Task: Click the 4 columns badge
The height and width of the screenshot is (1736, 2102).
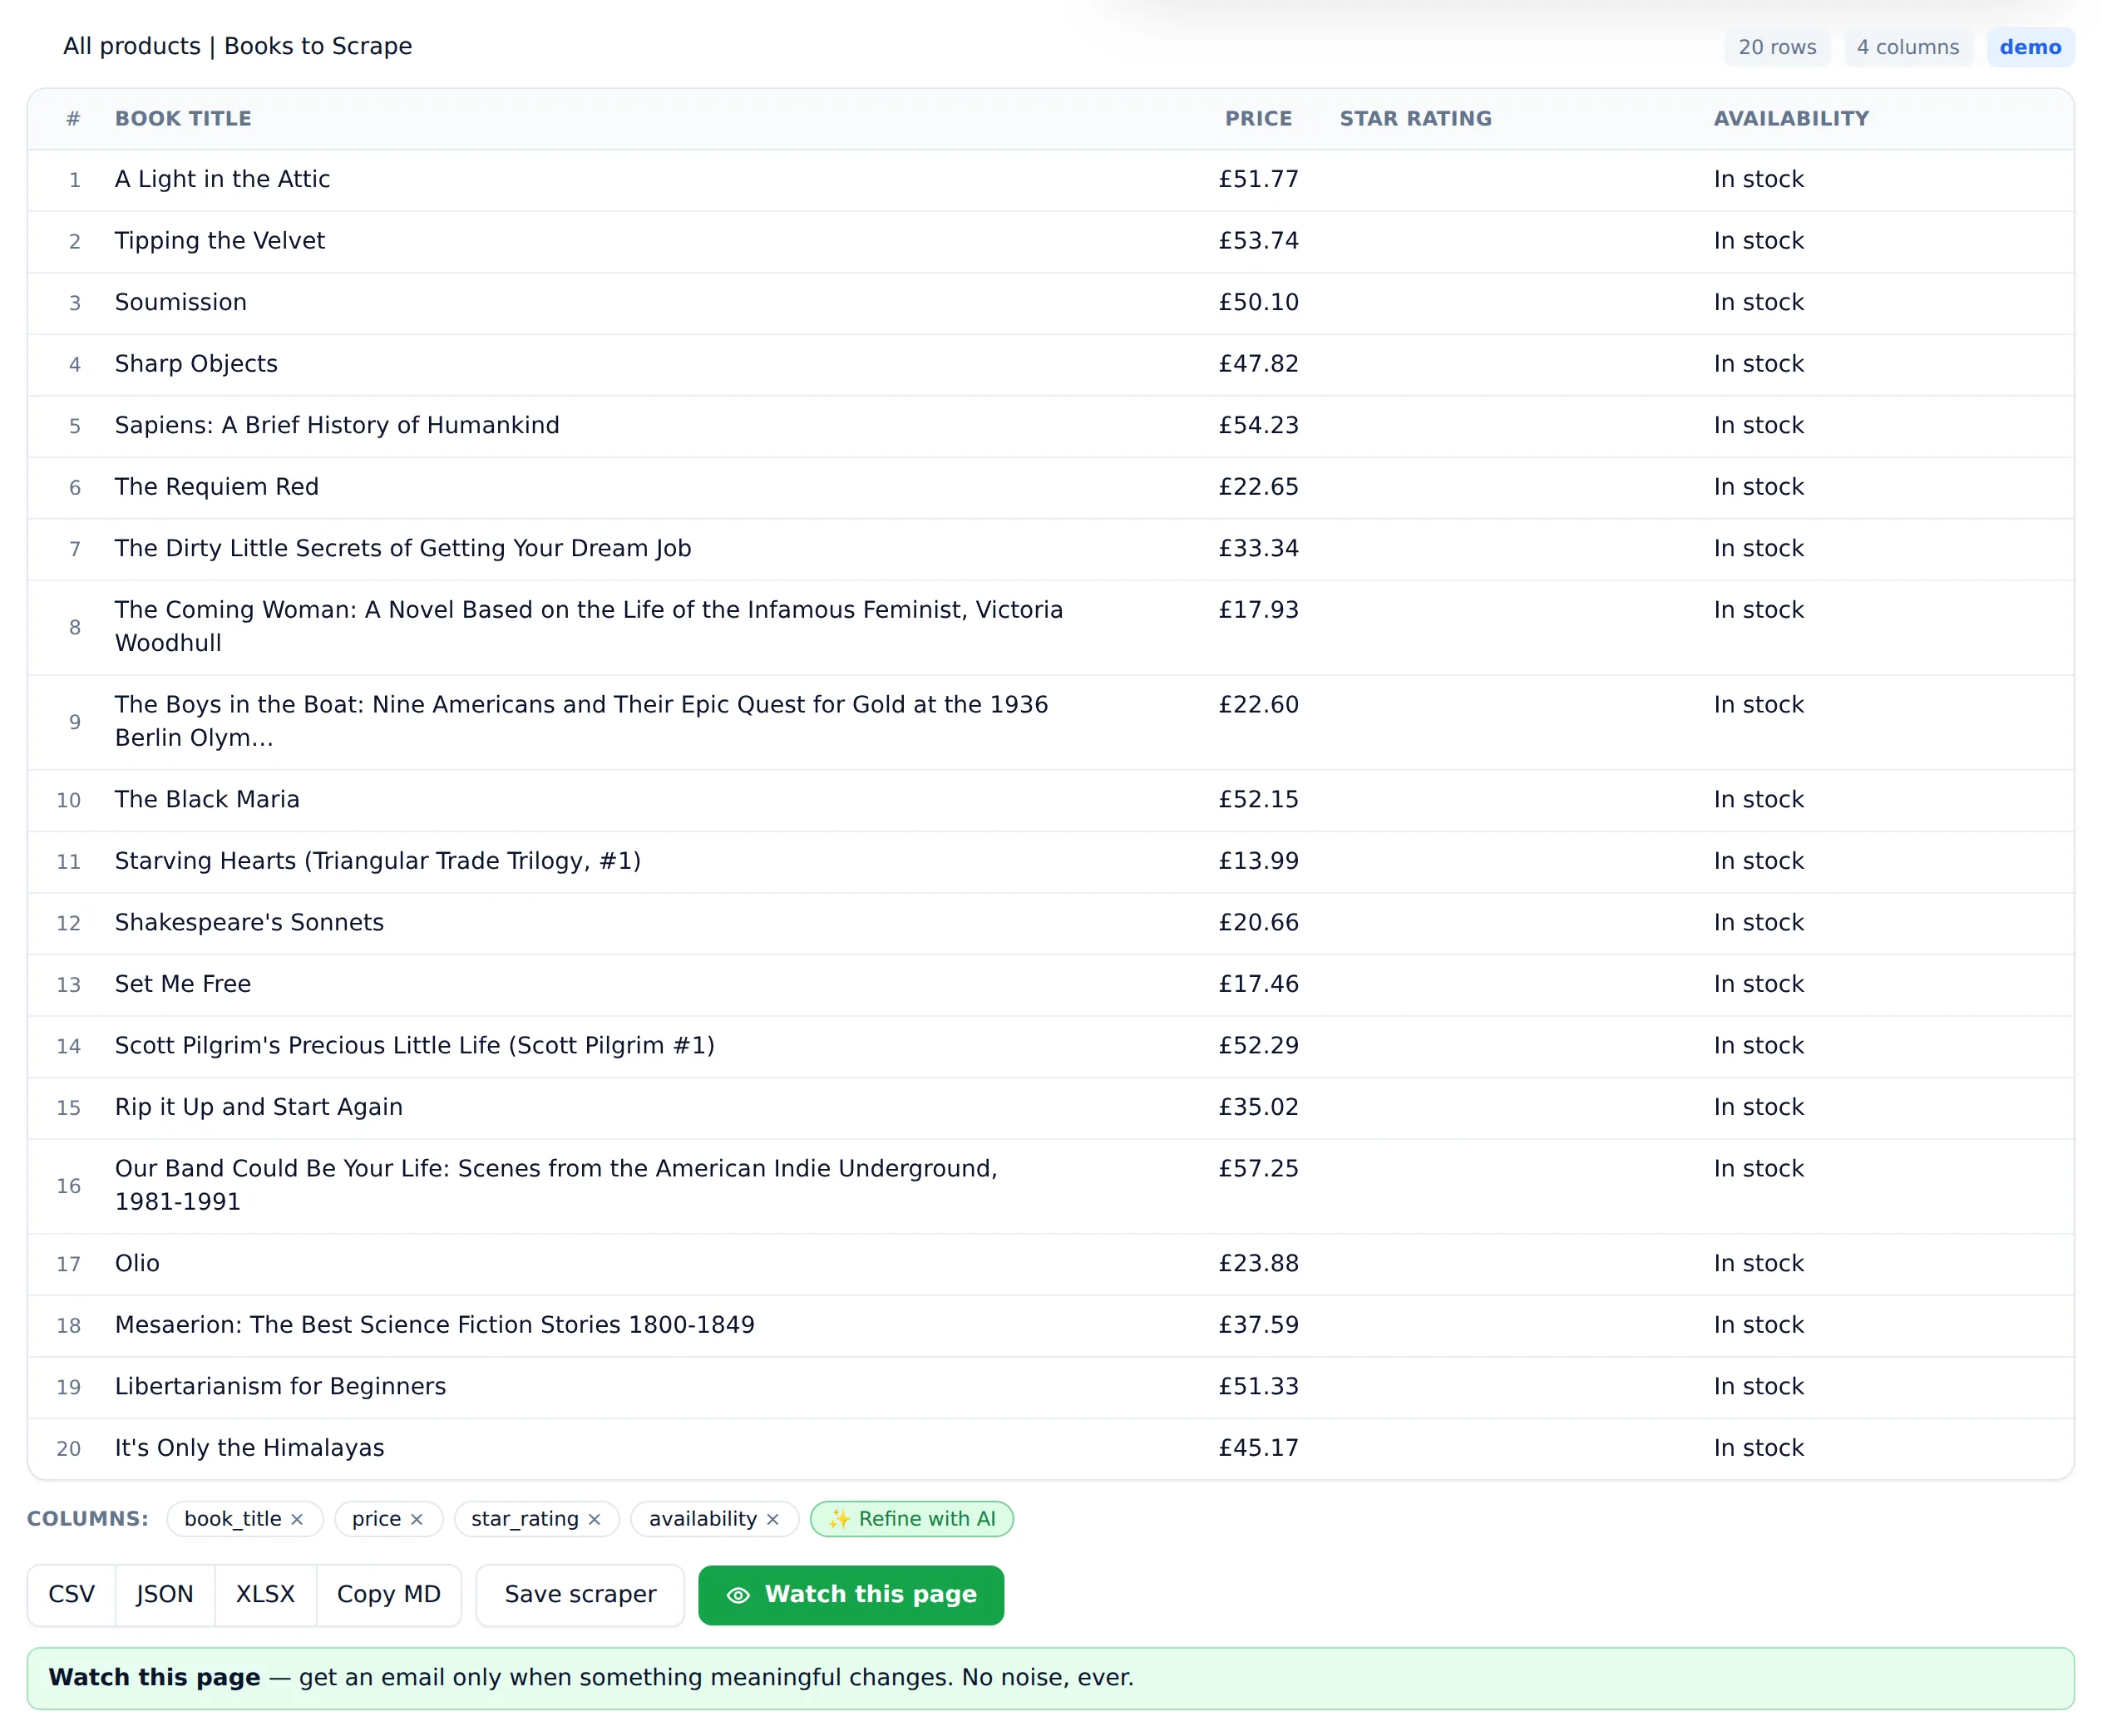Action: pos(1908,47)
